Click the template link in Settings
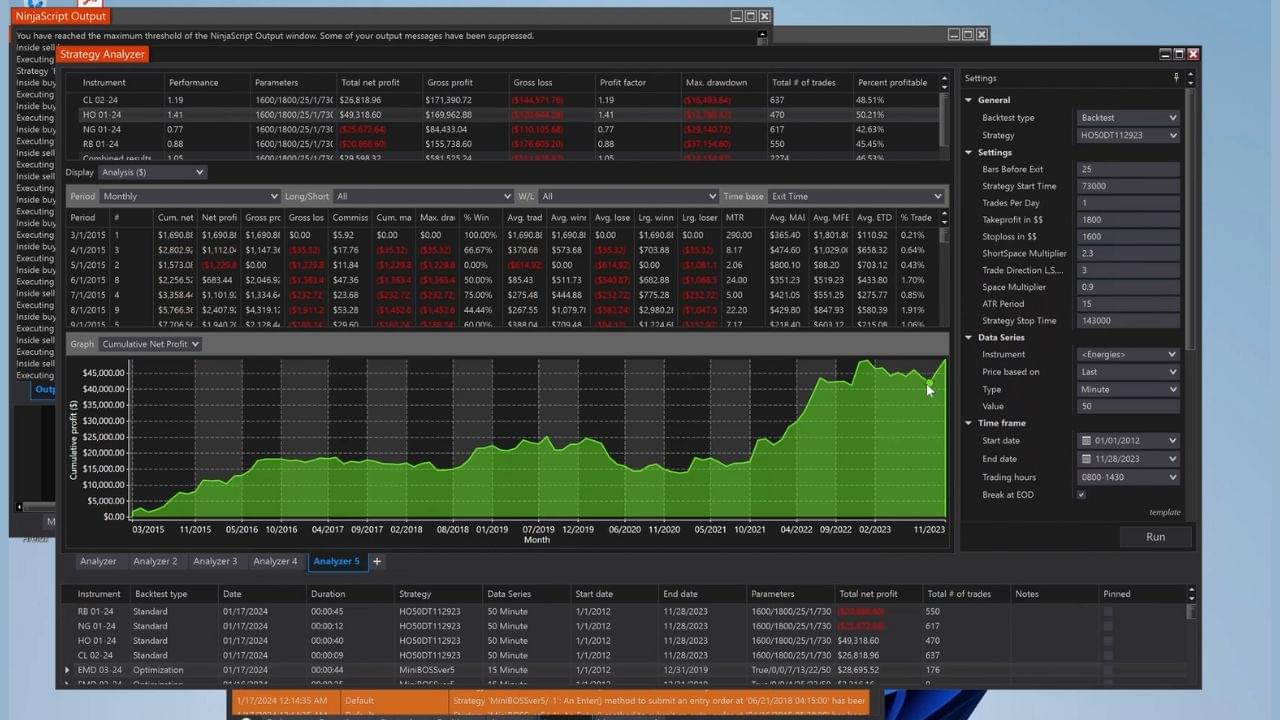This screenshot has height=720, width=1280. 1164,512
